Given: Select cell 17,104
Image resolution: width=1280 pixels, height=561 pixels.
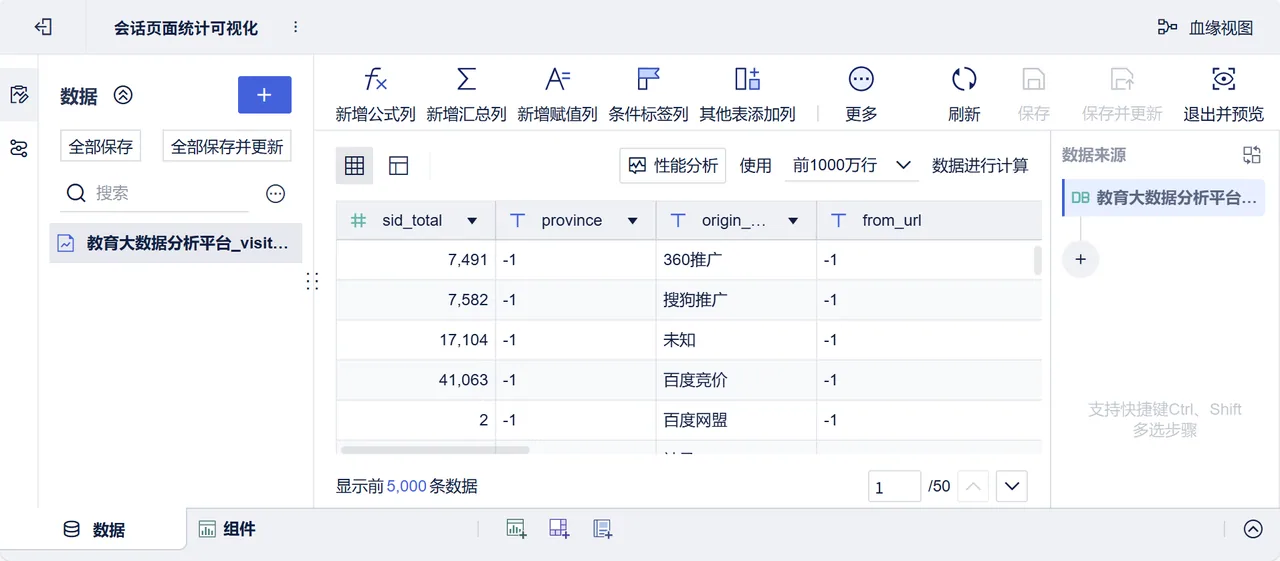Looking at the screenshot, I should 416,340.
